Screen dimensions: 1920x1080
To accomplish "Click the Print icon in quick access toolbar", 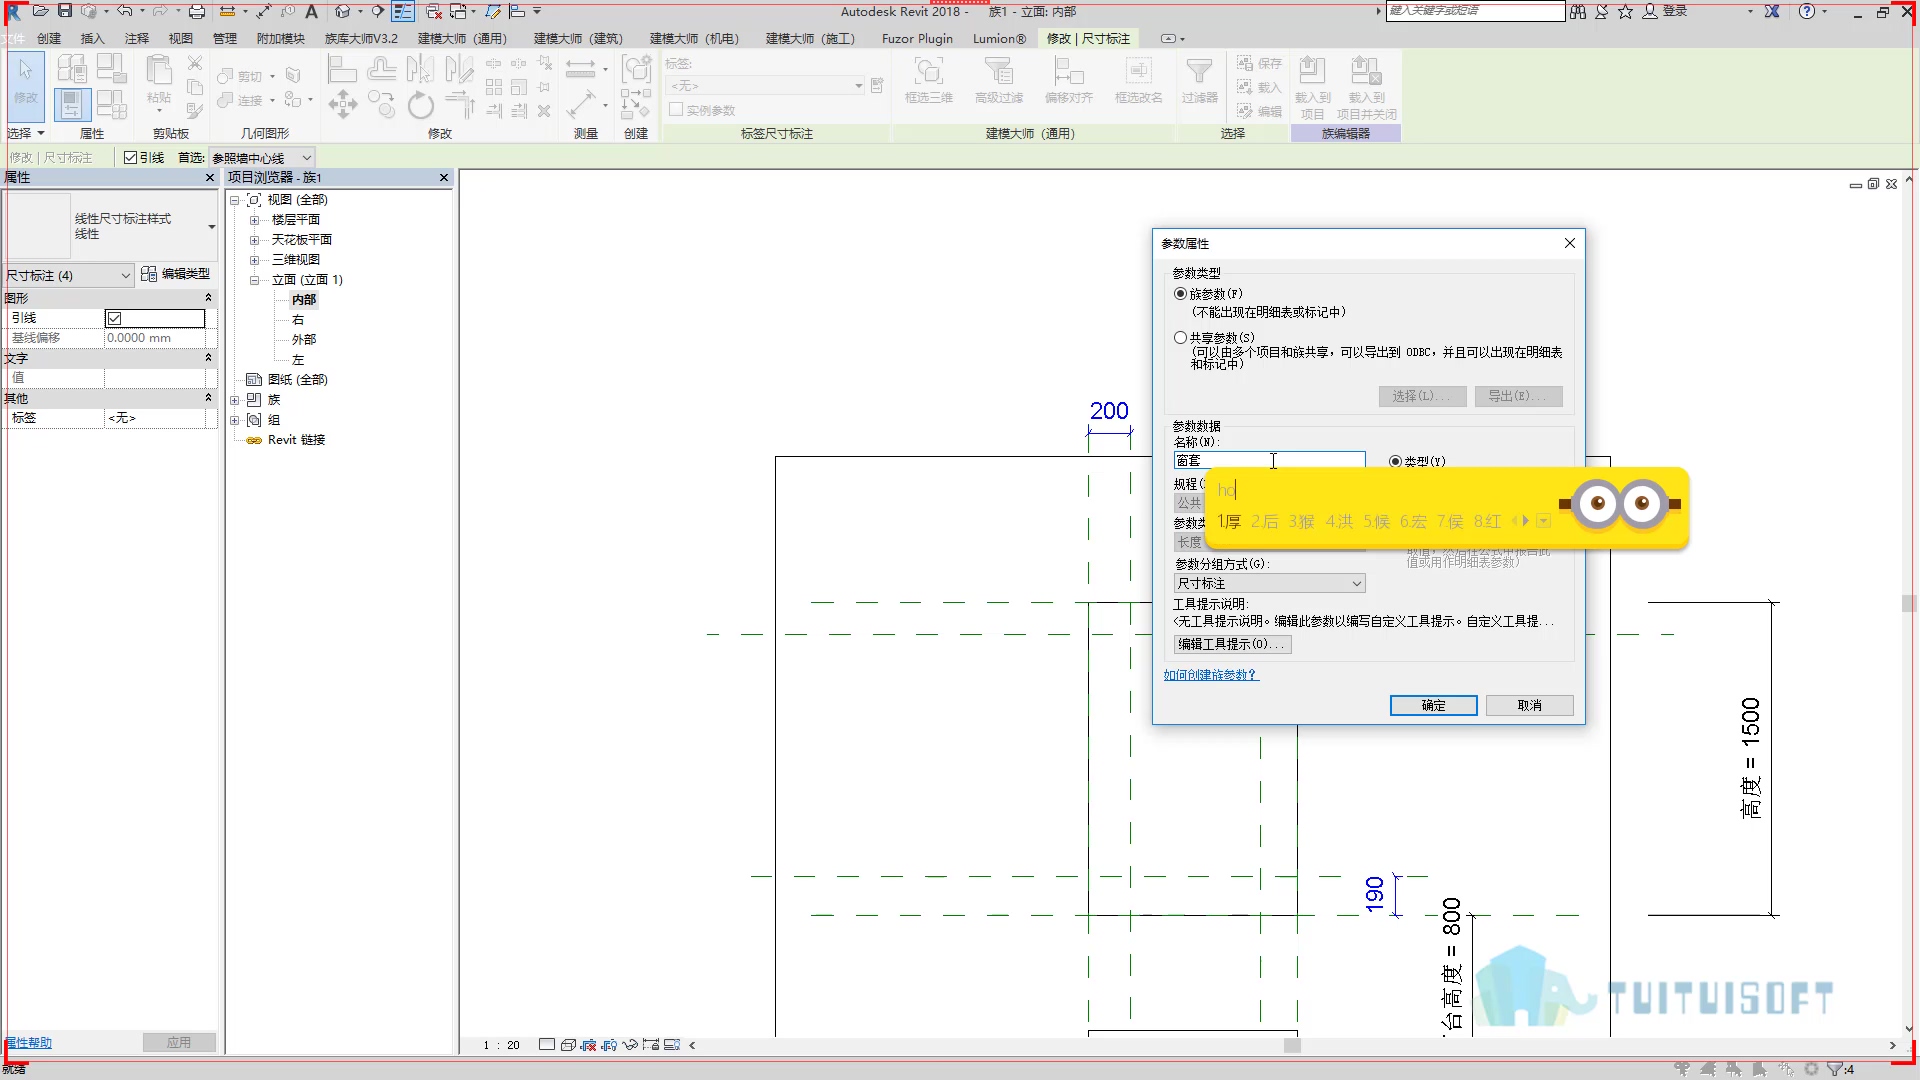I will point(197,11).
